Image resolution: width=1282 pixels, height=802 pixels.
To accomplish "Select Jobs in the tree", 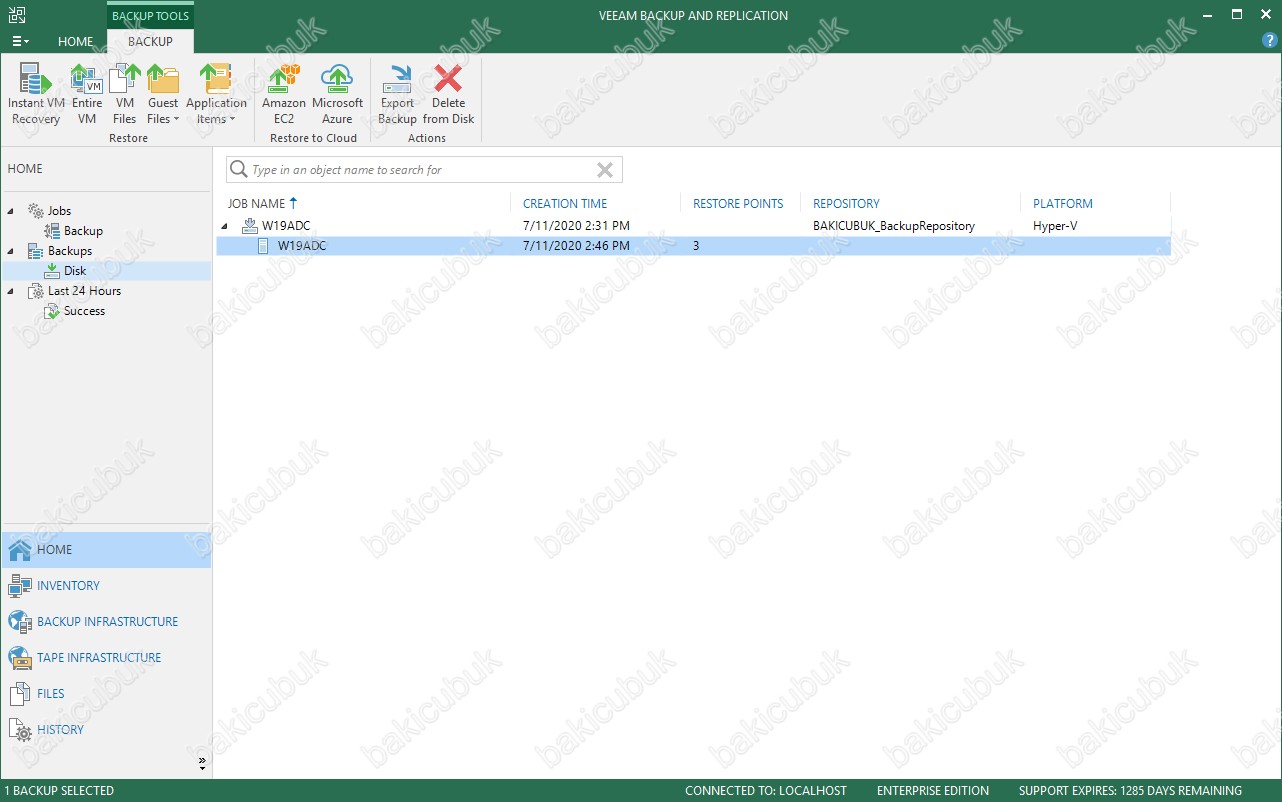I will (x=59, y=211).
